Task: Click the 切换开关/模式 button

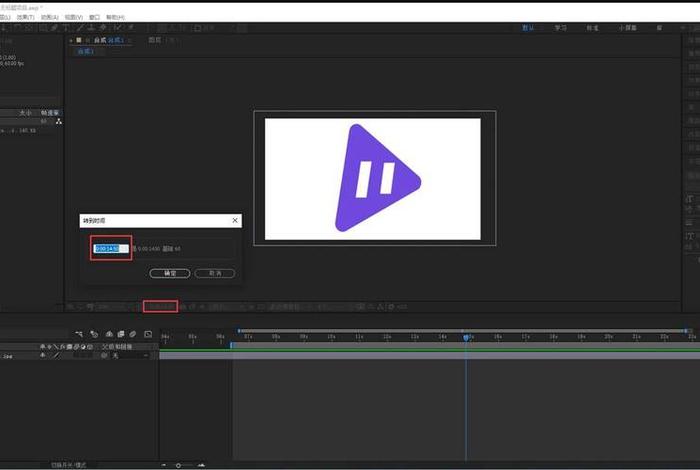Action: point(68,465)
